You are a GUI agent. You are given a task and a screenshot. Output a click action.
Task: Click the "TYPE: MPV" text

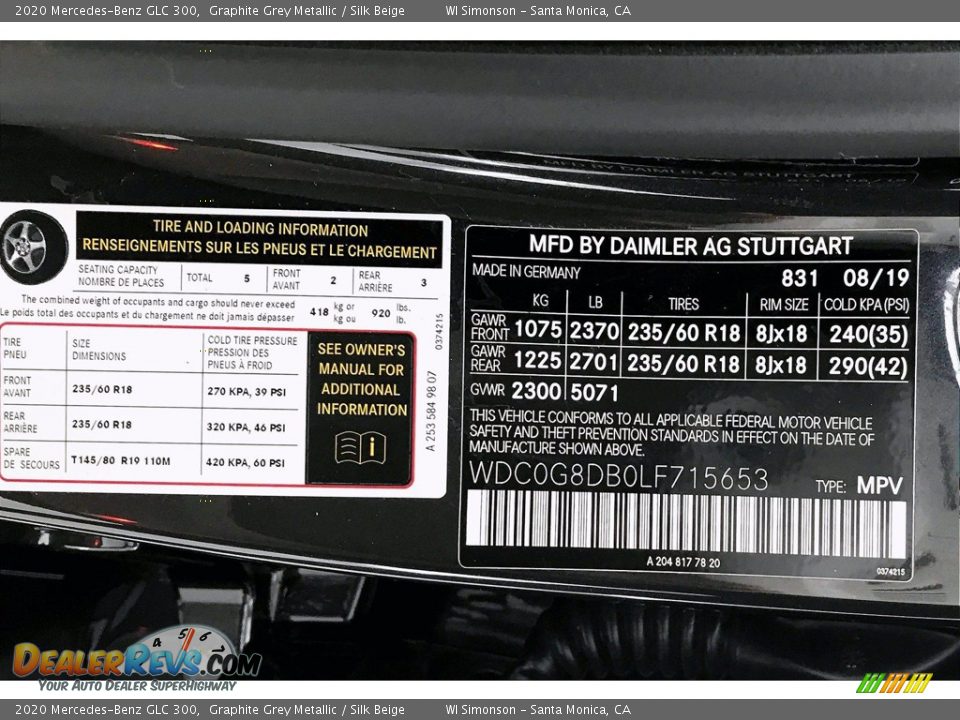click(x=859, y=486)
